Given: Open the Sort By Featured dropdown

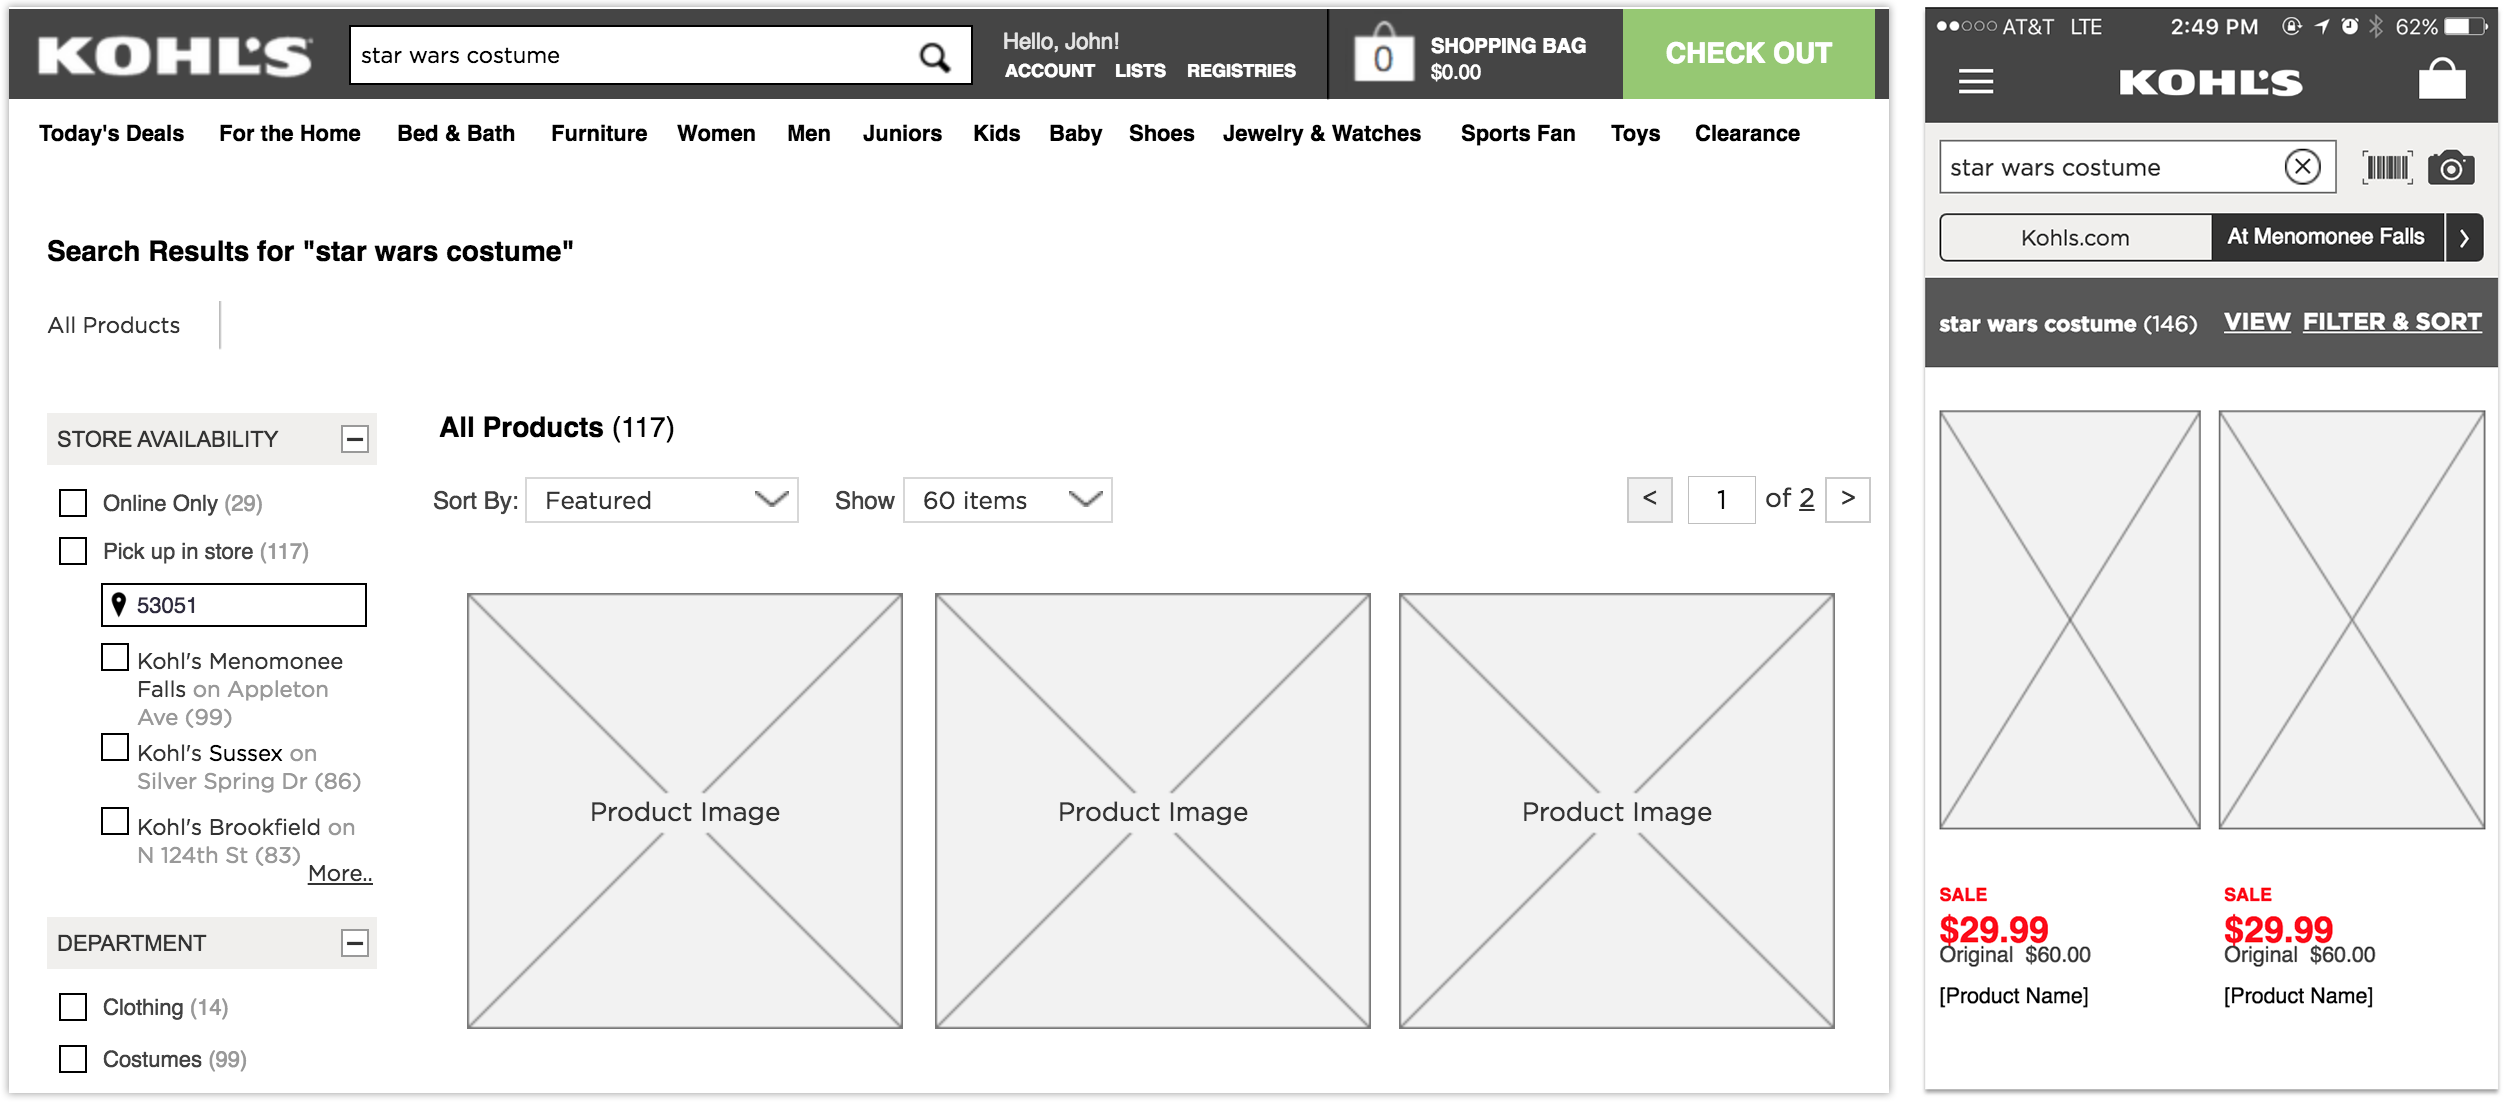Looking at the screenshot, I should [x=662, y=500].
